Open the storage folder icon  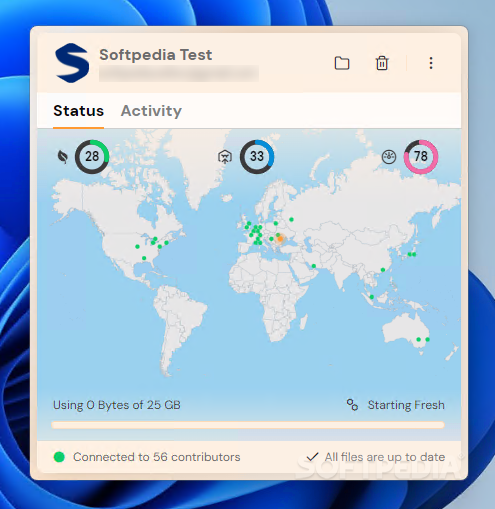(342, 63)
